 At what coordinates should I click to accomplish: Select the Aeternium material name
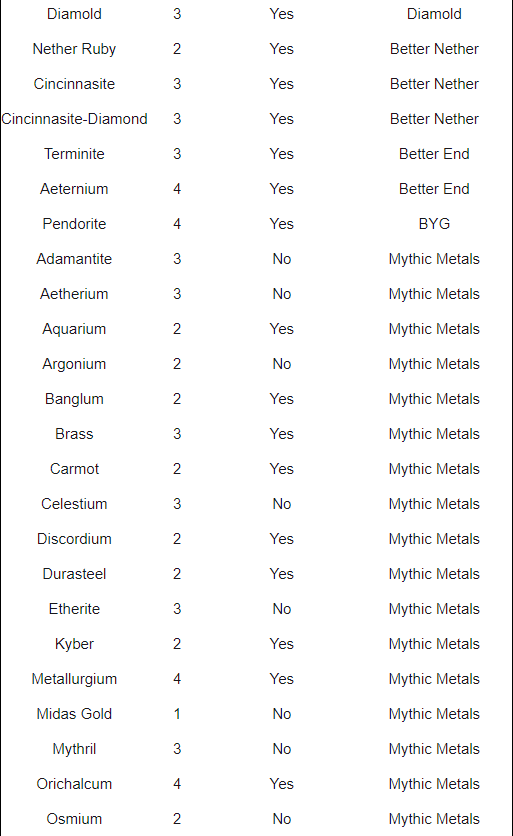click(74, 189)
